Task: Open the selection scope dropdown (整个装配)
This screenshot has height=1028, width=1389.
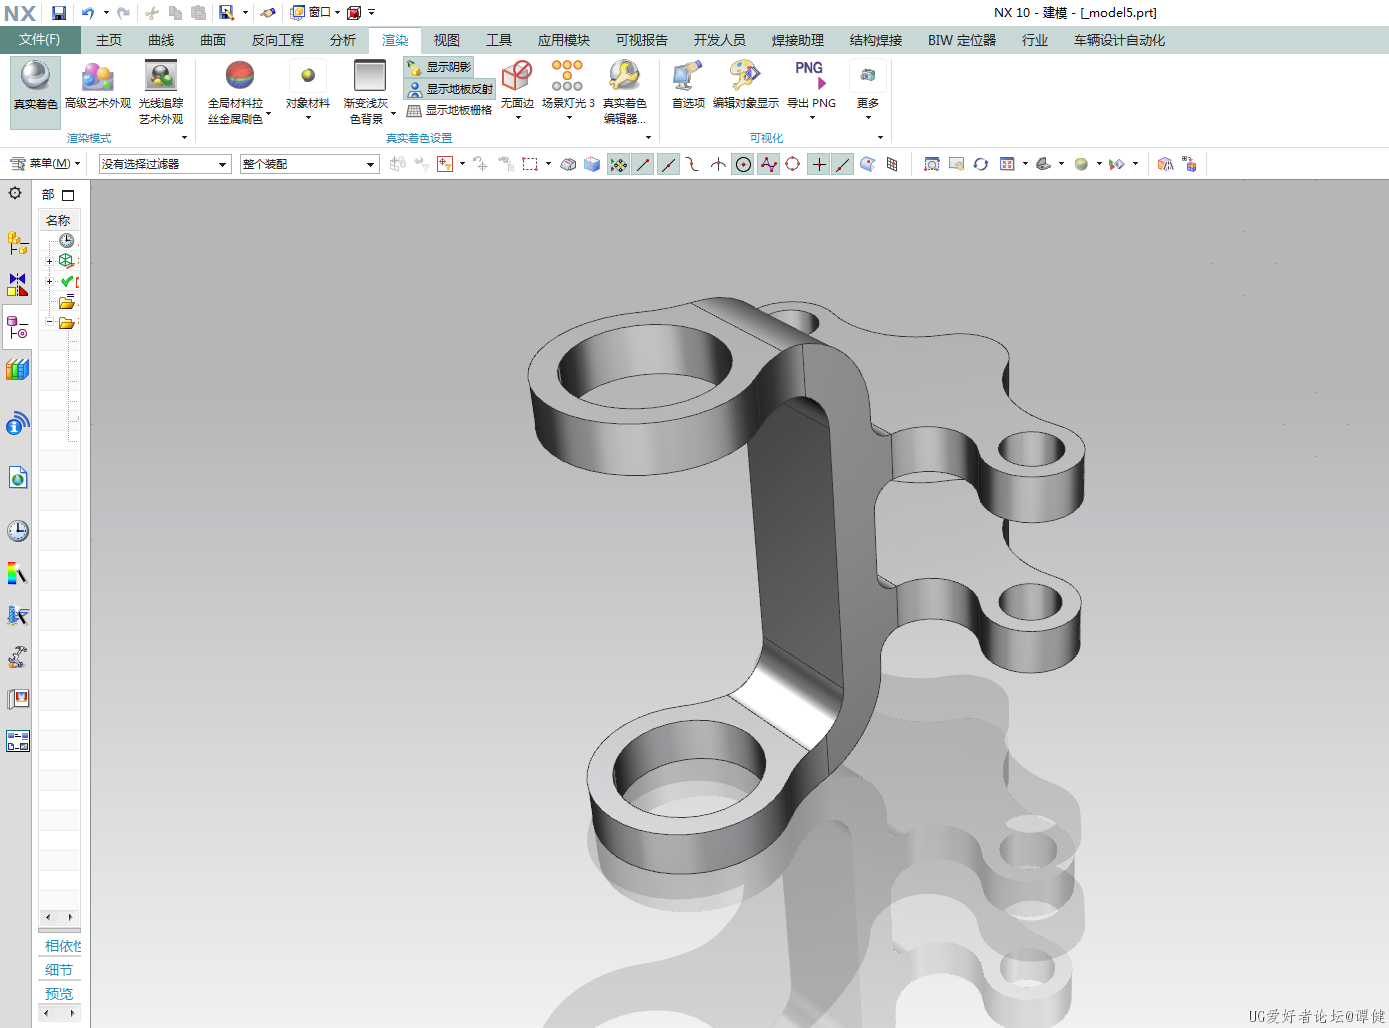Action: (x=310, y=164)
